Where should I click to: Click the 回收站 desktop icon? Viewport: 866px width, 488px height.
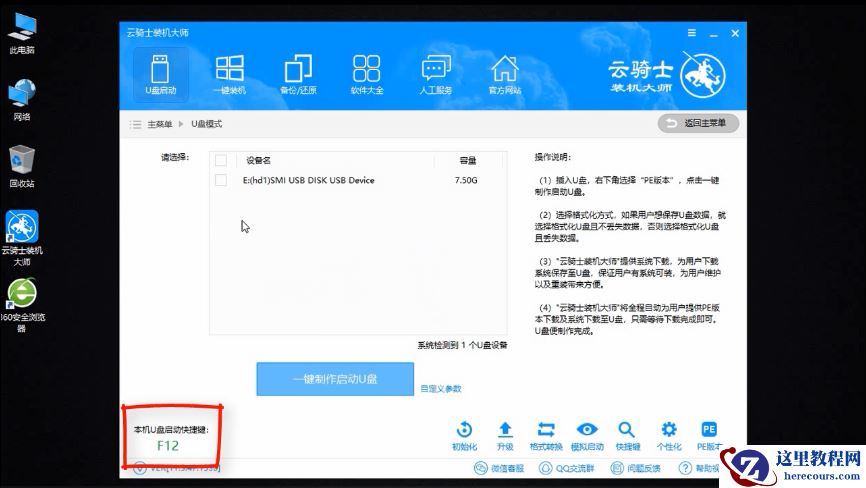[x=22, y=167]
